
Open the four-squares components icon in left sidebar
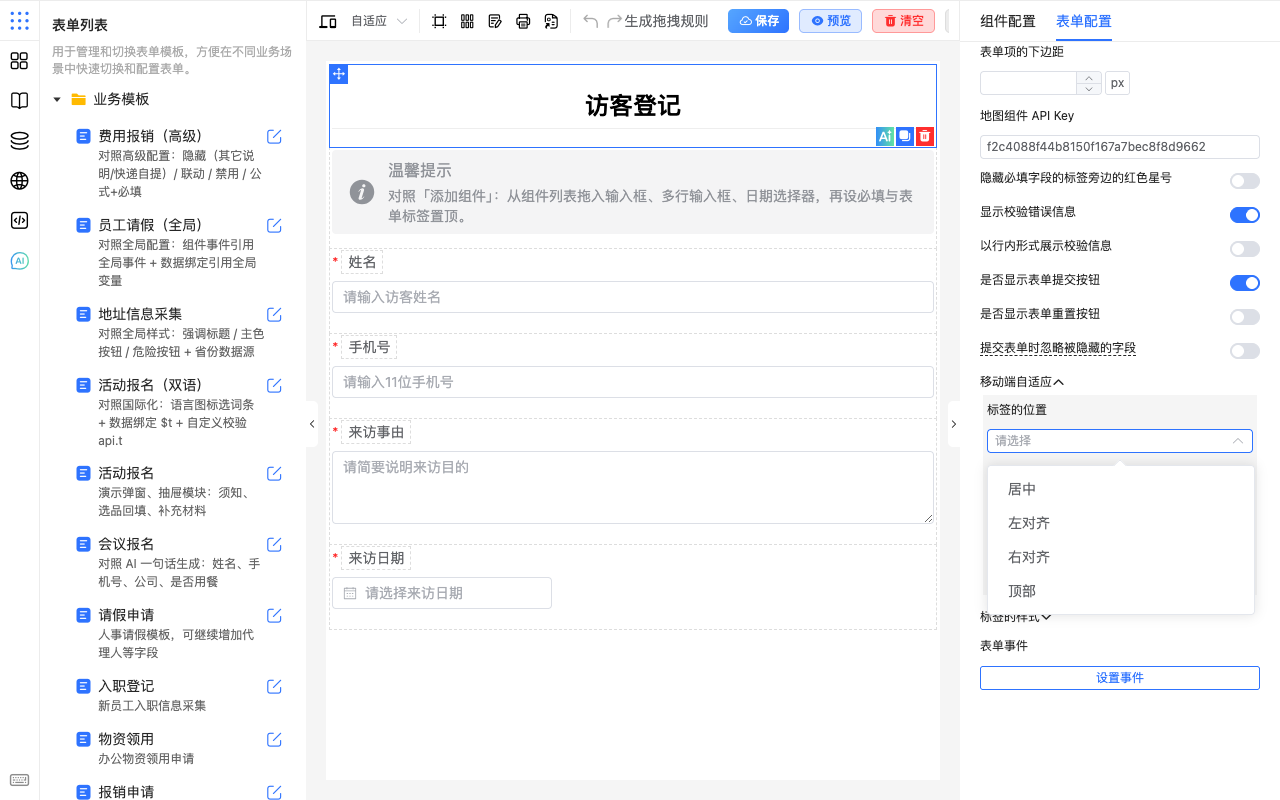pos(19,61)
